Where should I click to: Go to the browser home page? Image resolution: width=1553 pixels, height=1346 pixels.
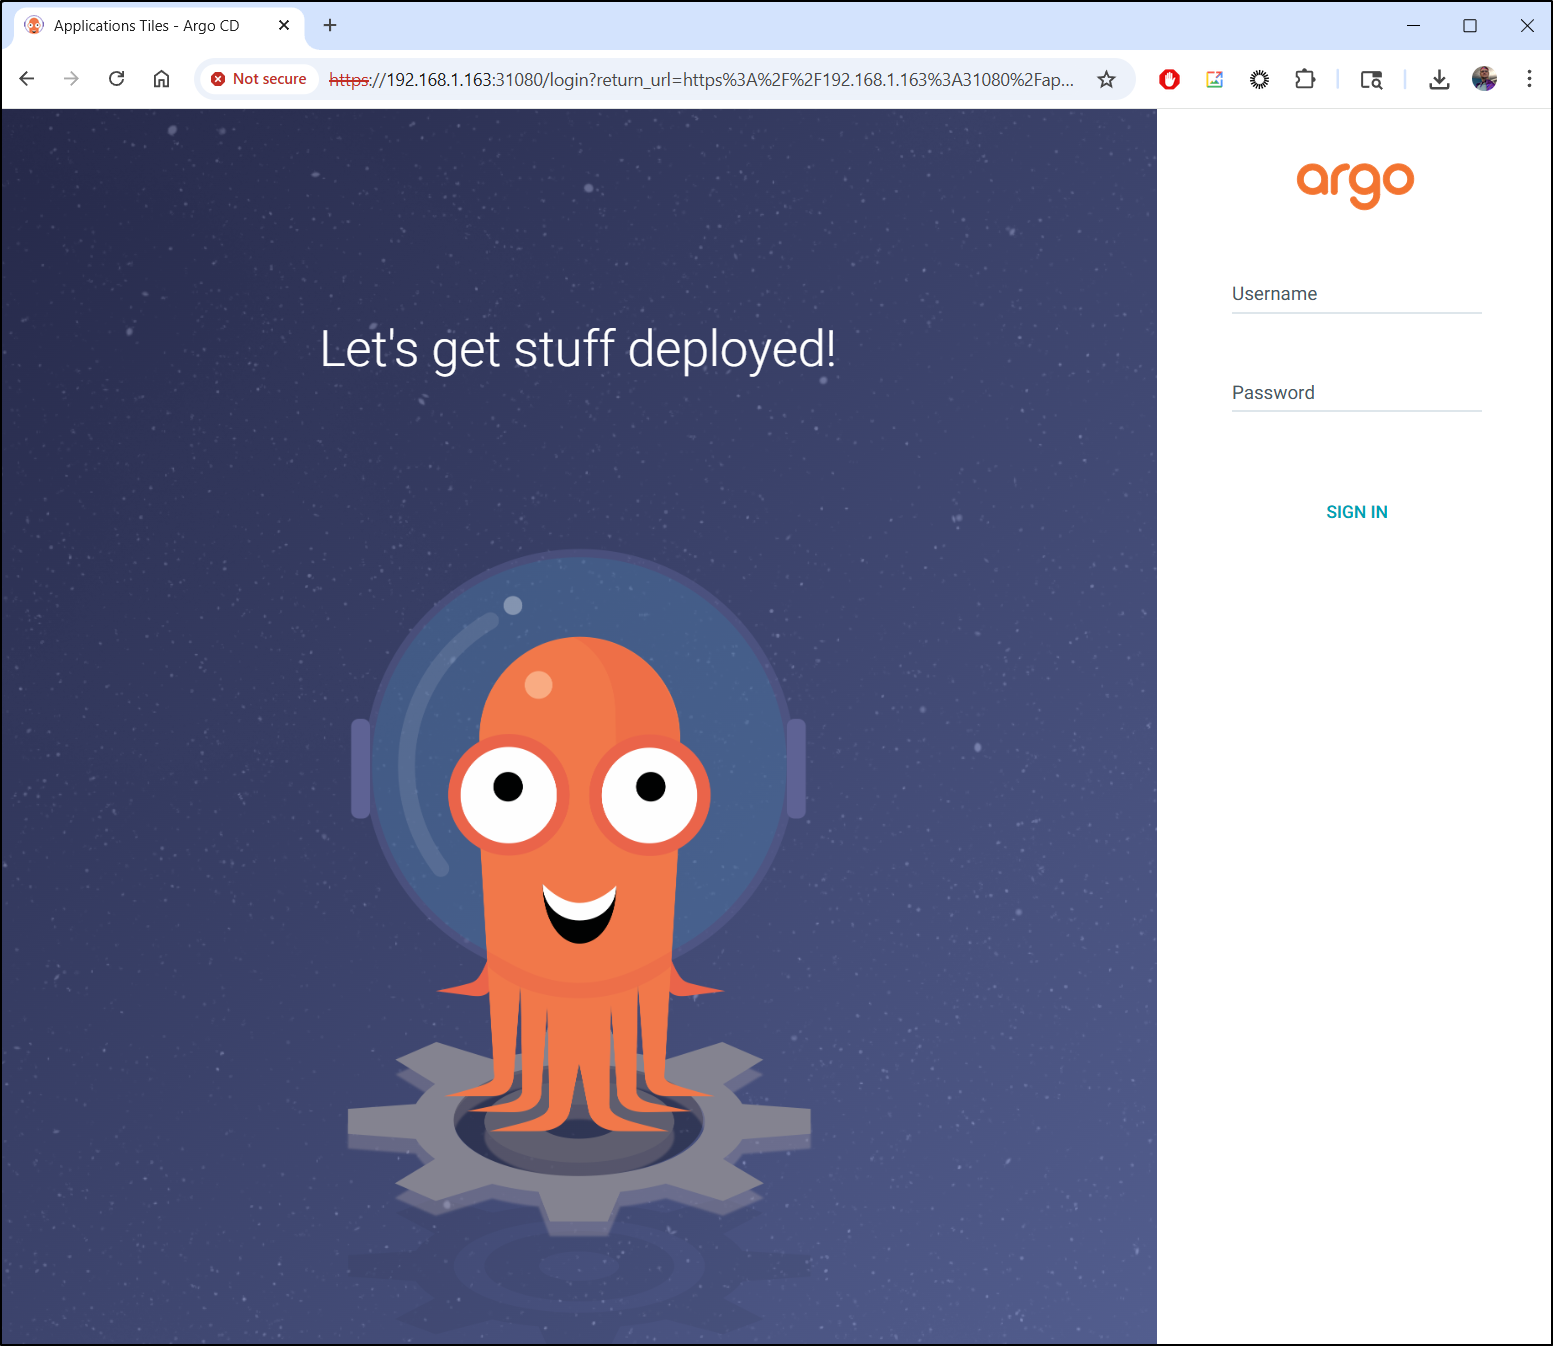[161, 79]
